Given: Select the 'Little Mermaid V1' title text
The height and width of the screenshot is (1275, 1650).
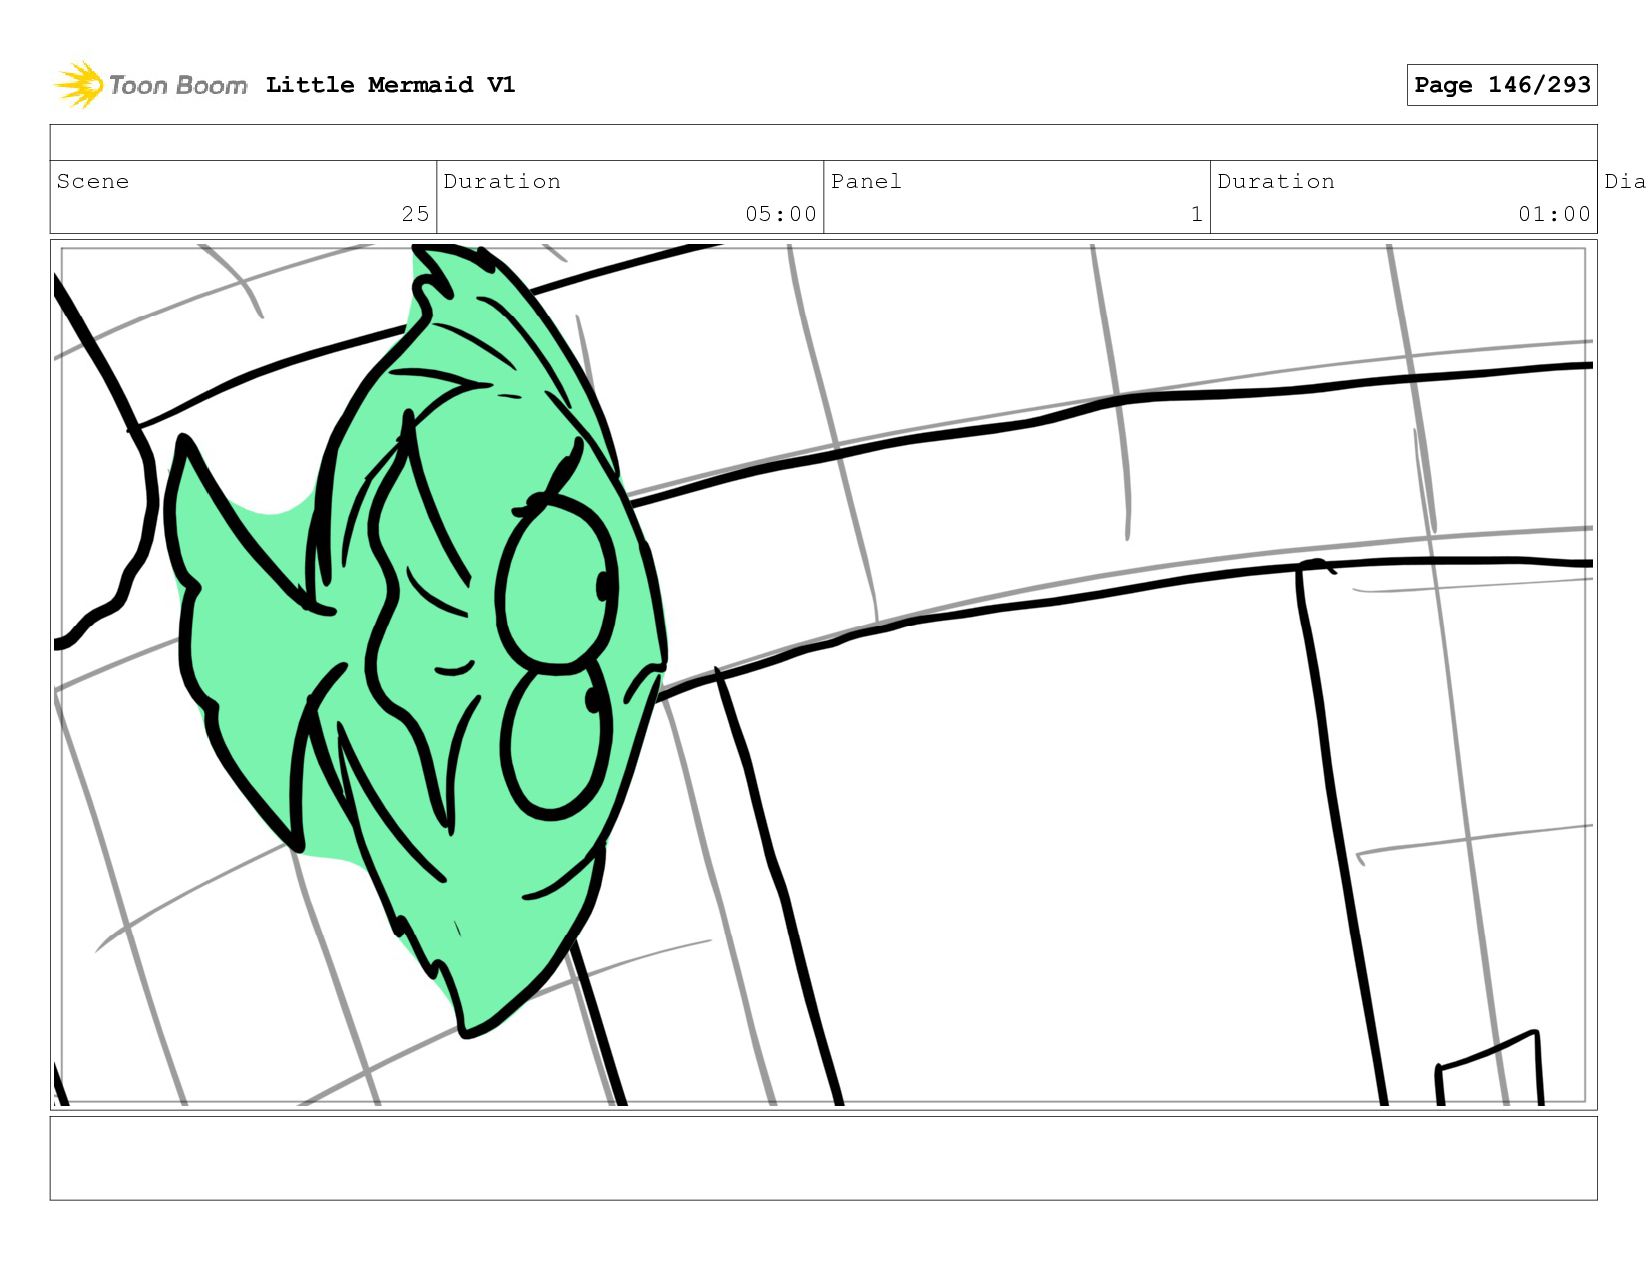Looking at the screenshot, I should click(390, 85).
